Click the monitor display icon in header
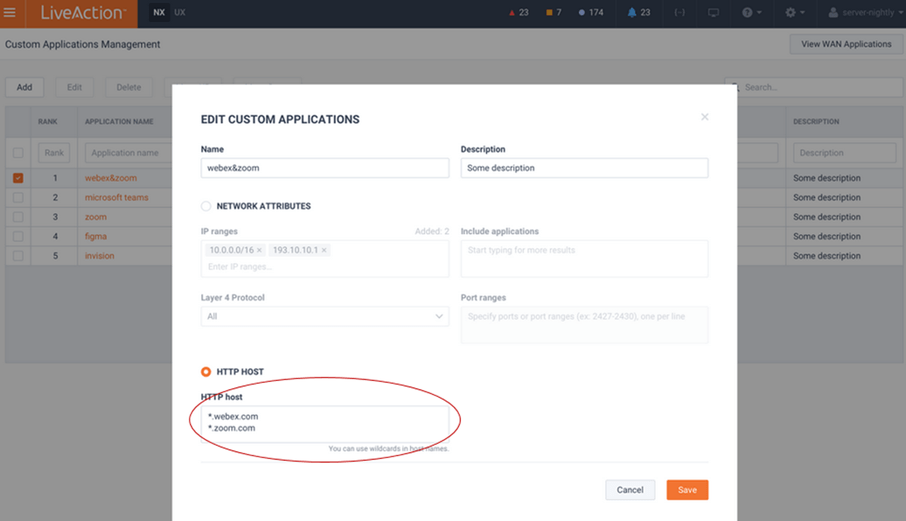This screenshot has width=906, height=521. 714,12
